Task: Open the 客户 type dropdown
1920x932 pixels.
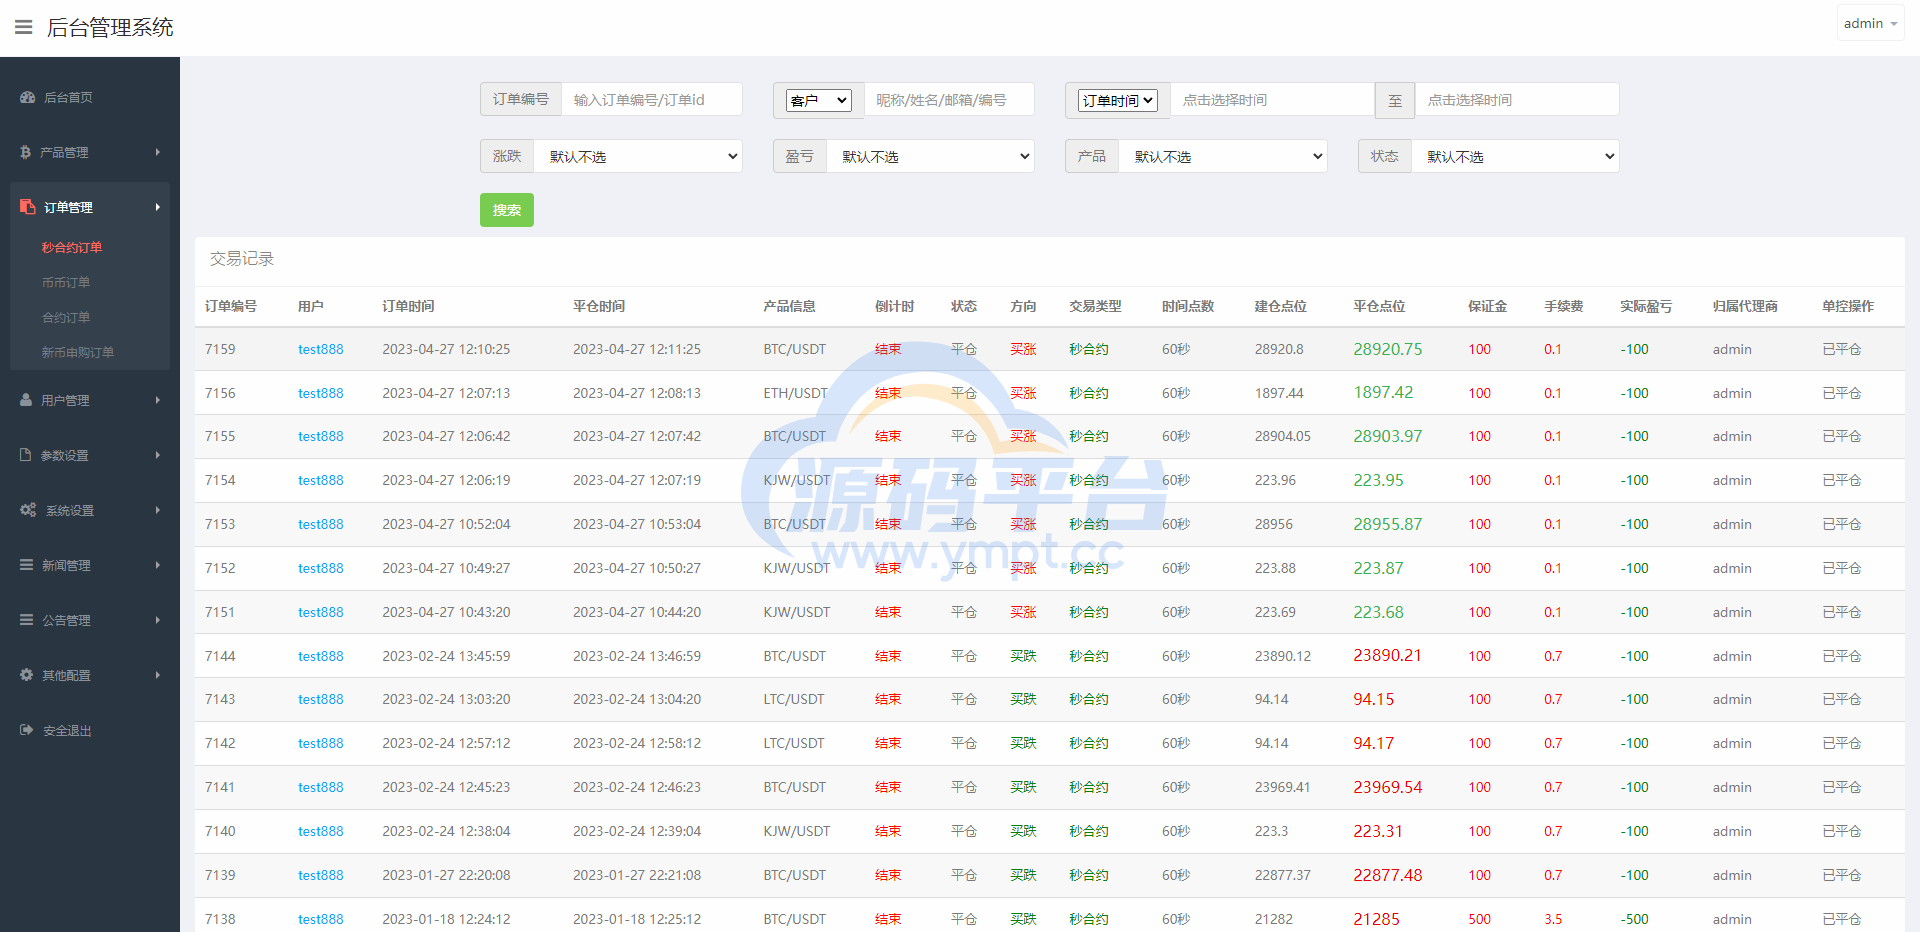Action: pos(819,100)
